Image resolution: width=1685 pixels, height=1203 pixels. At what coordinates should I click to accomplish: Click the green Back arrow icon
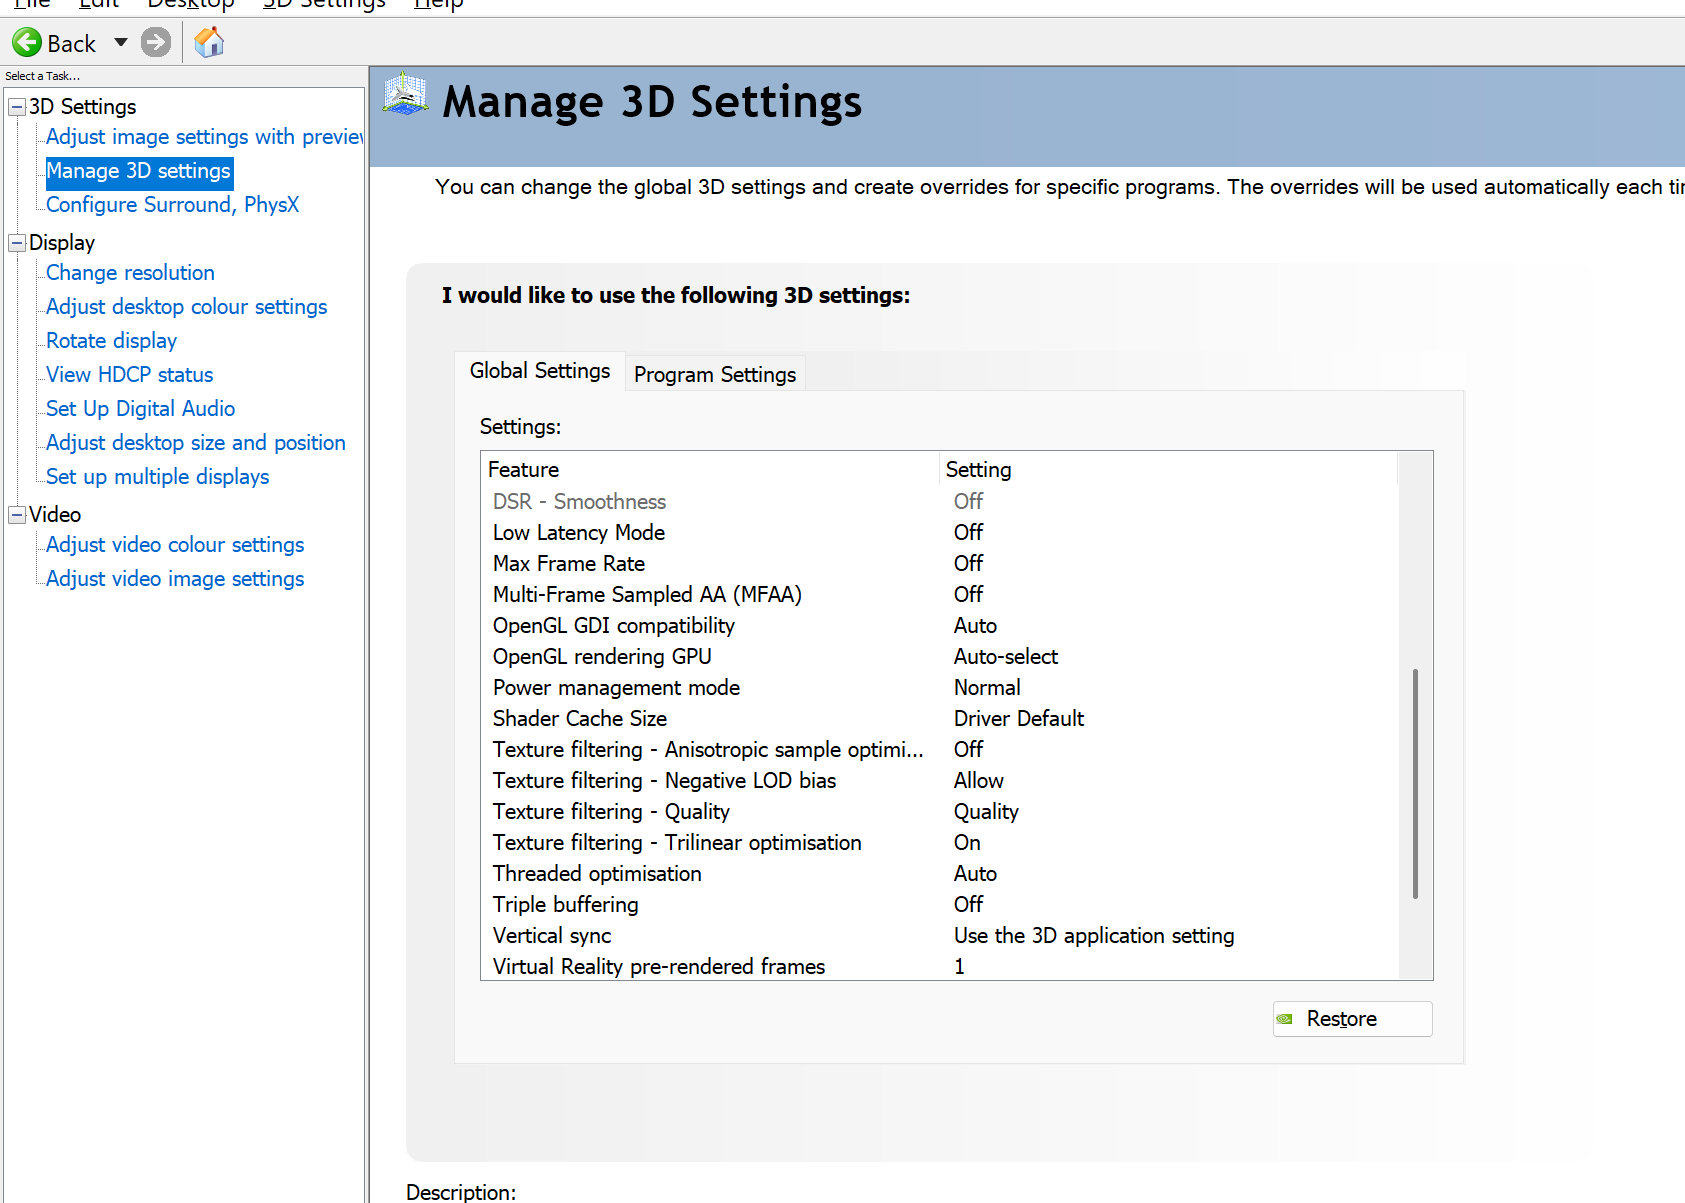[27, 43]
